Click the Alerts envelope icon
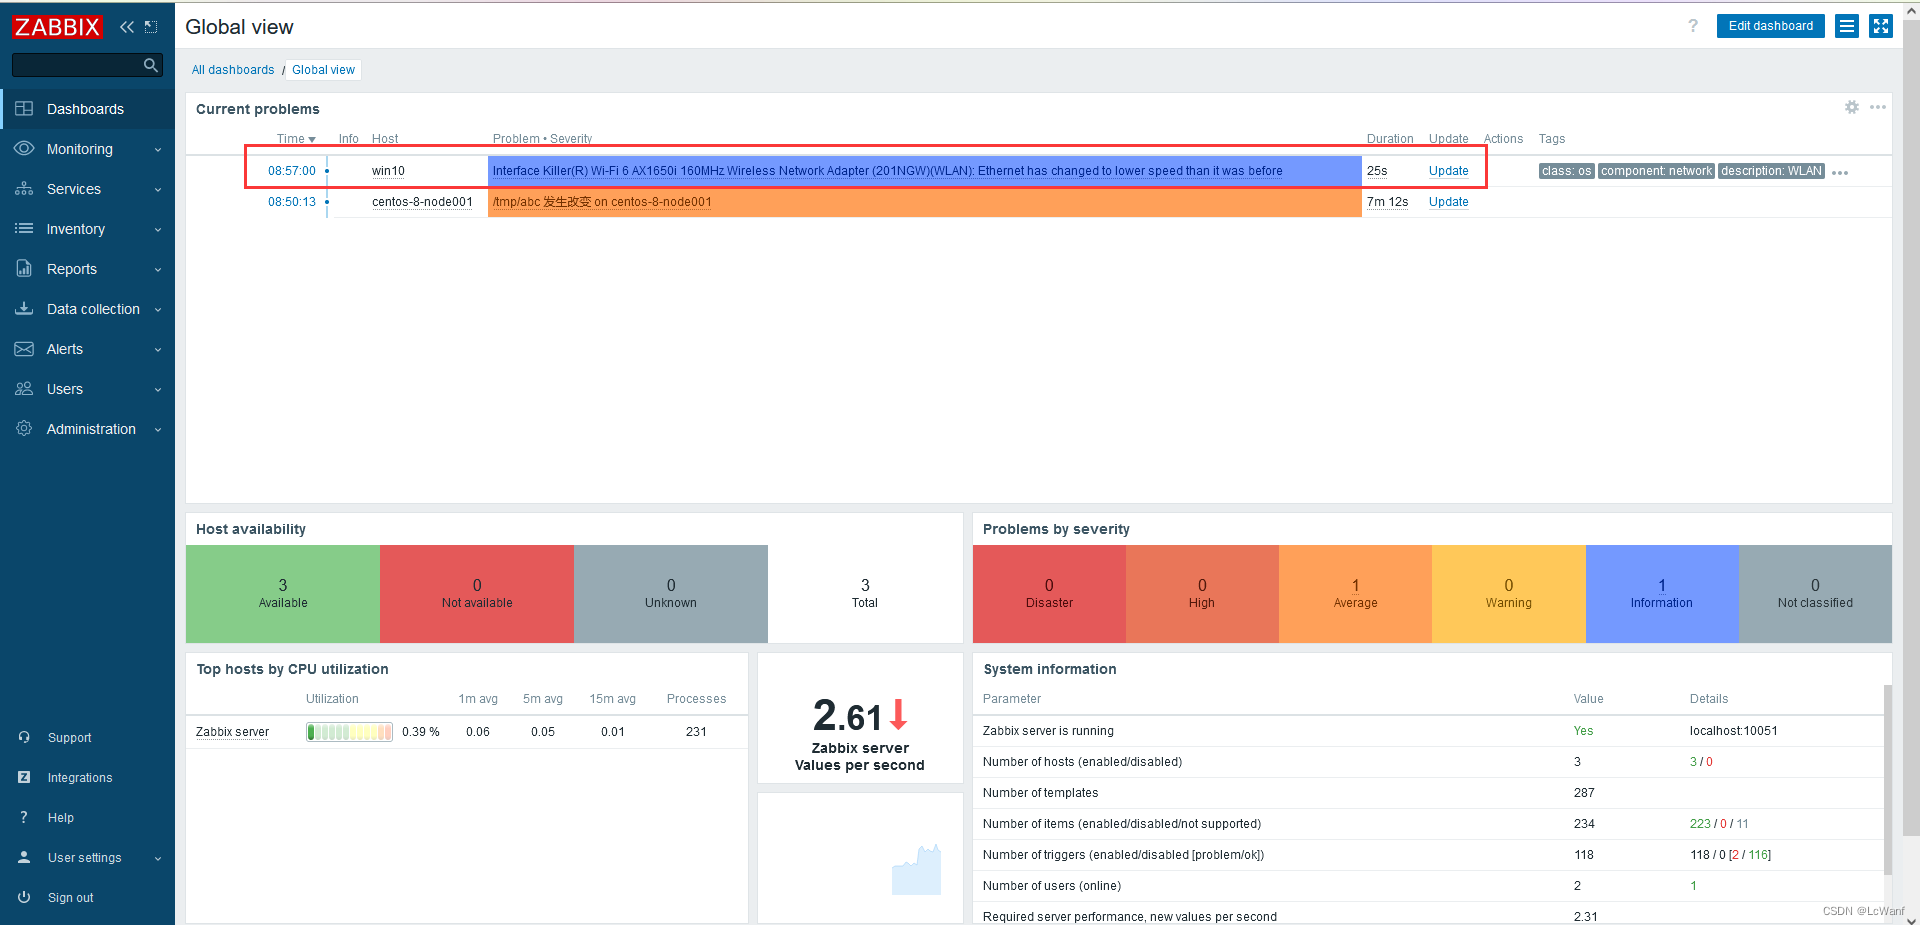The height and width of the screenshot is (925, 1920). click(x=24, y=349)
